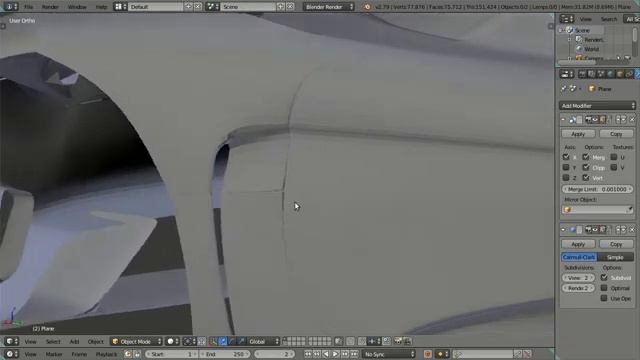Copy the Subdivision Surface modifier
Screen dimensions: 640x360
pos(616,244)
